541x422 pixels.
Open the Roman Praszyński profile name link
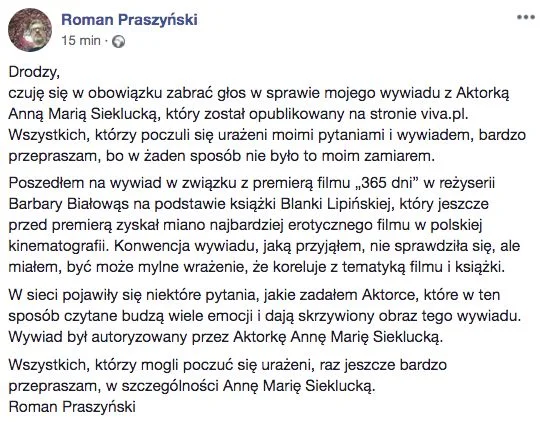129,19
